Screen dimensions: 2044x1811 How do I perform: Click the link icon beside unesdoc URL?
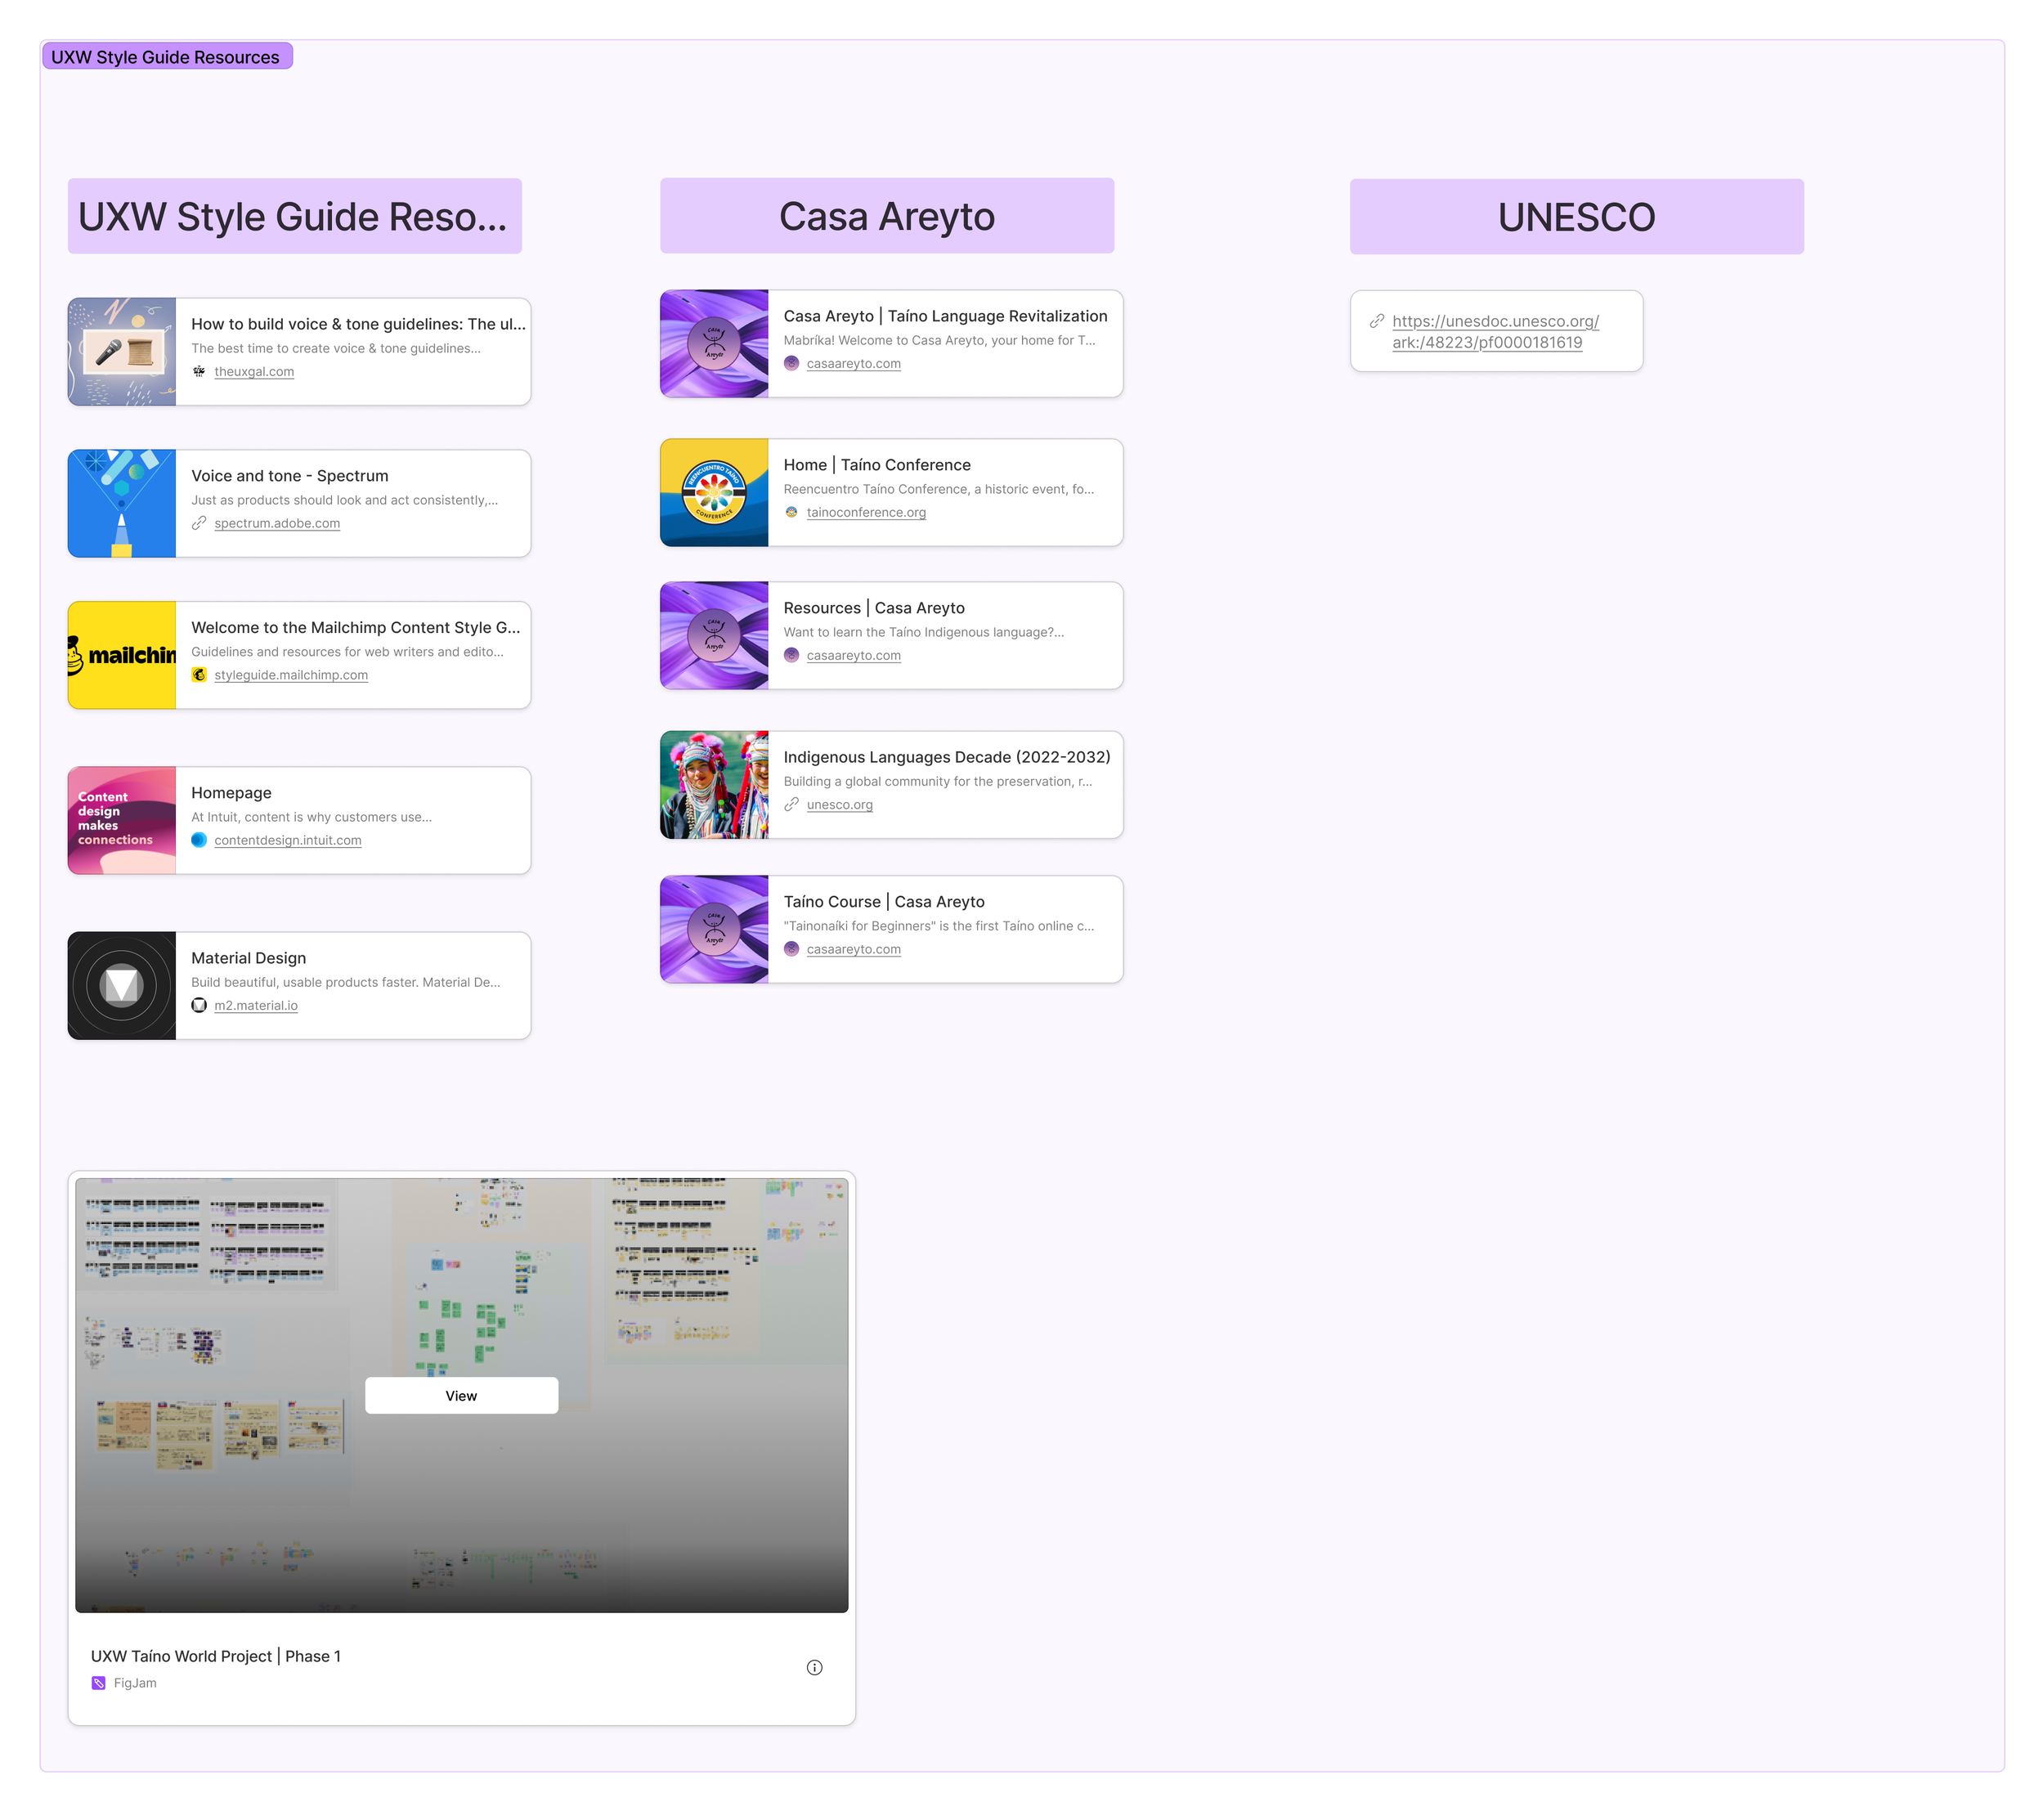1376,321
